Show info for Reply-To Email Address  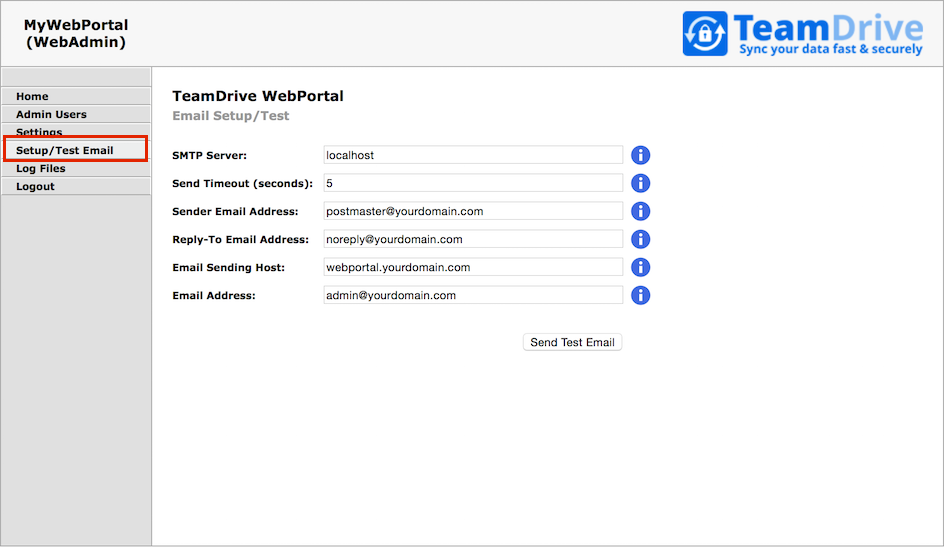[x=641, y=239]
